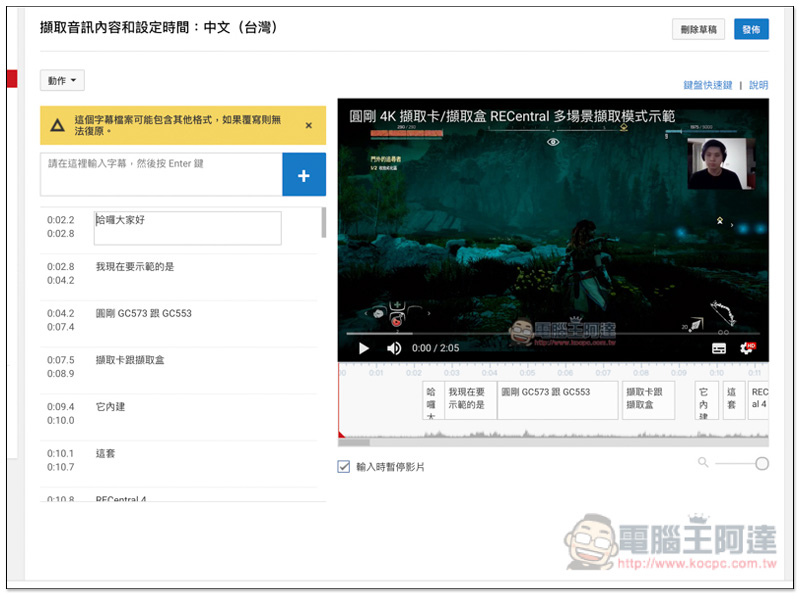Select timeline block 它內建
Viewport: 800px width, 596px height.
(x=707, y=400)
